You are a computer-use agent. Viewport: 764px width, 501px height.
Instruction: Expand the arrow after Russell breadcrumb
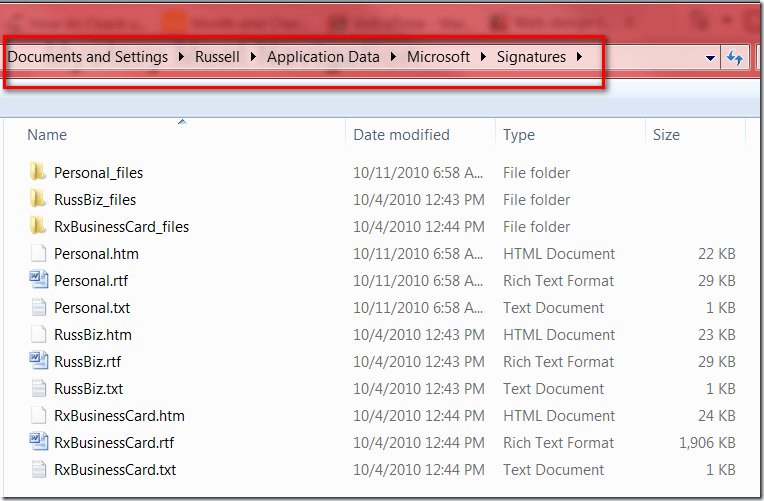[x=254, y=57]
